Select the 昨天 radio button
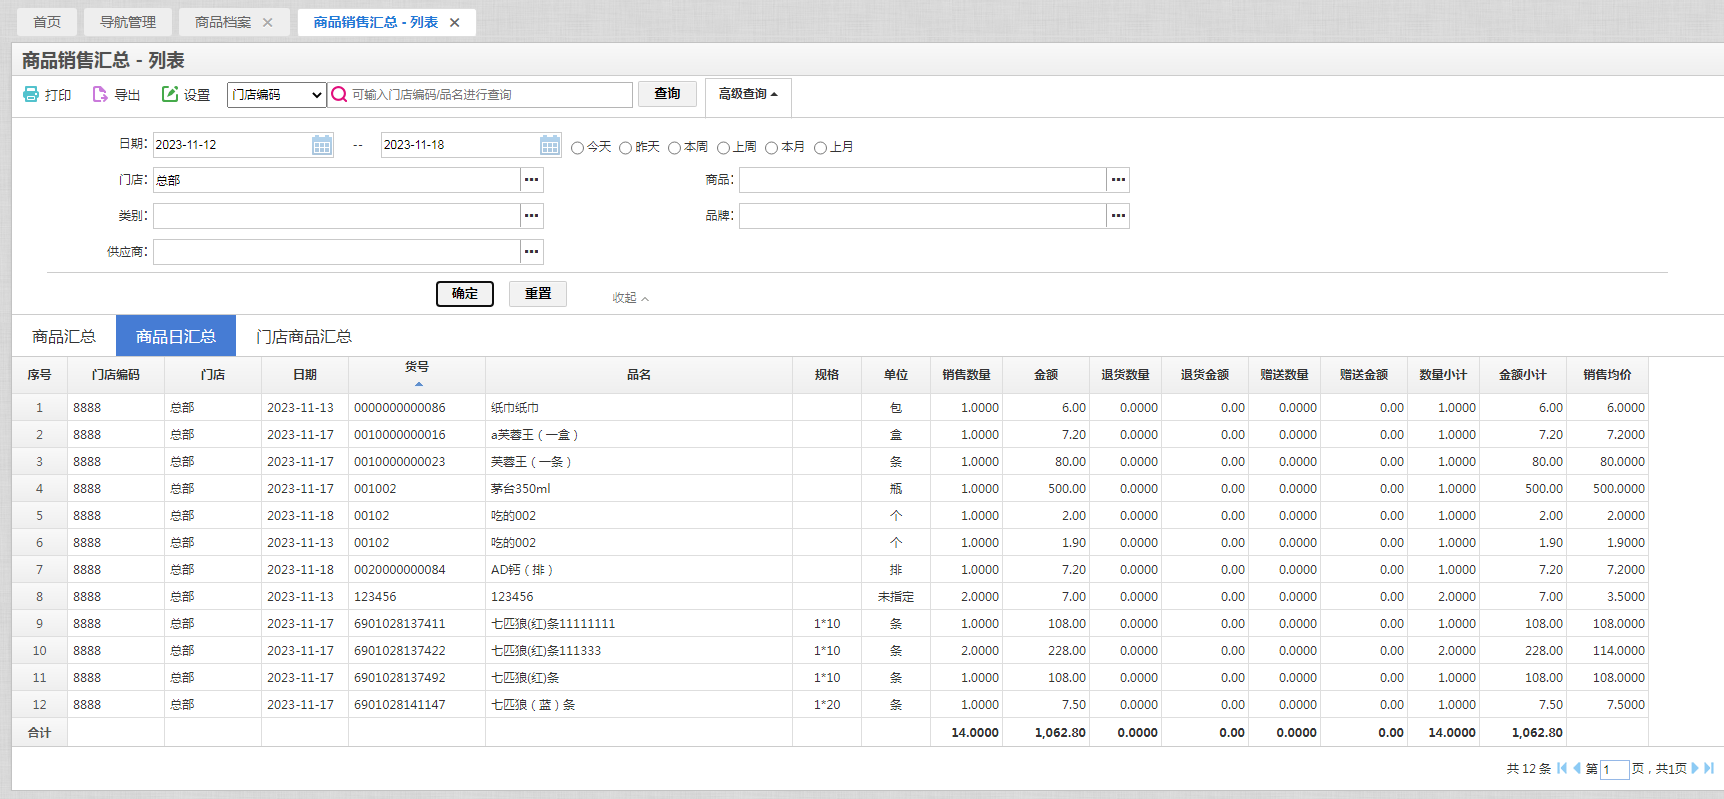This screenshot has height=799, width=1724. click(x=625, y=148)
